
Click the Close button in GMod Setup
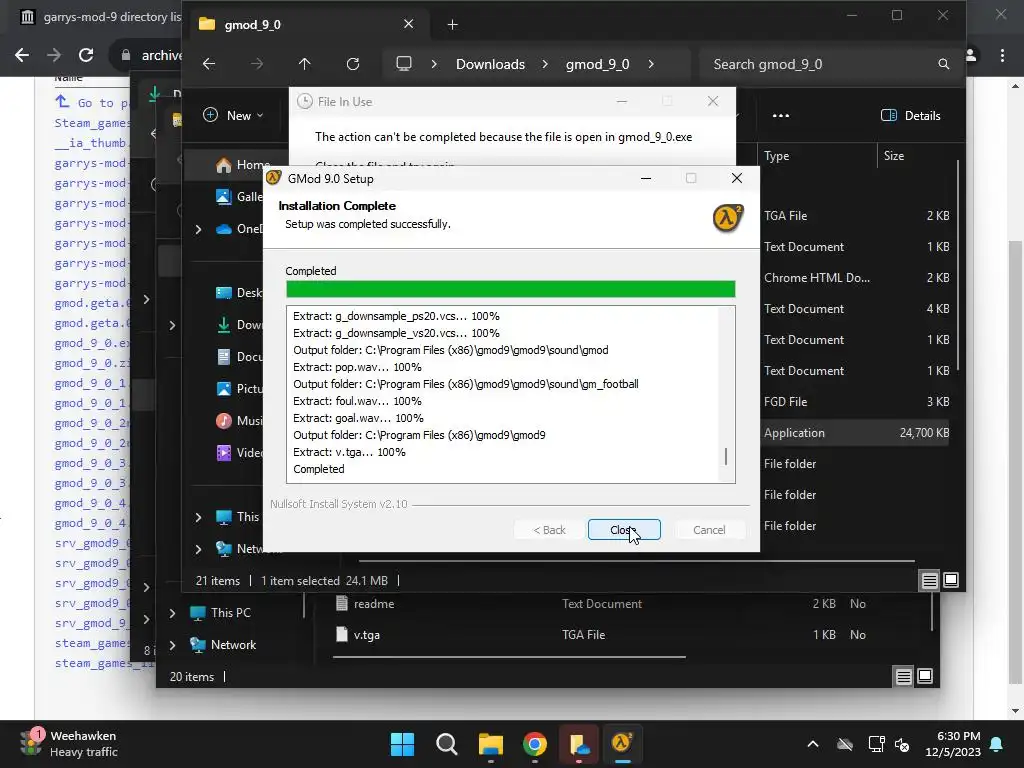[624, 530]
